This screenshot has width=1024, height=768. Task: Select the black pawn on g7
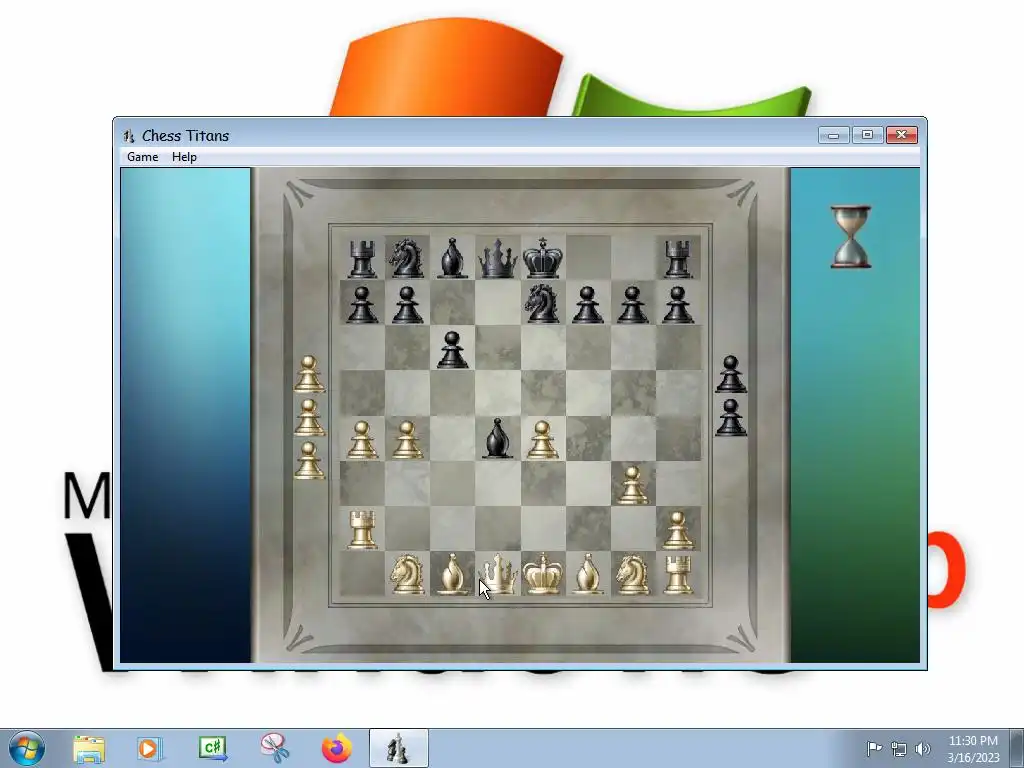pyautogui.click(x=632, y=304)
